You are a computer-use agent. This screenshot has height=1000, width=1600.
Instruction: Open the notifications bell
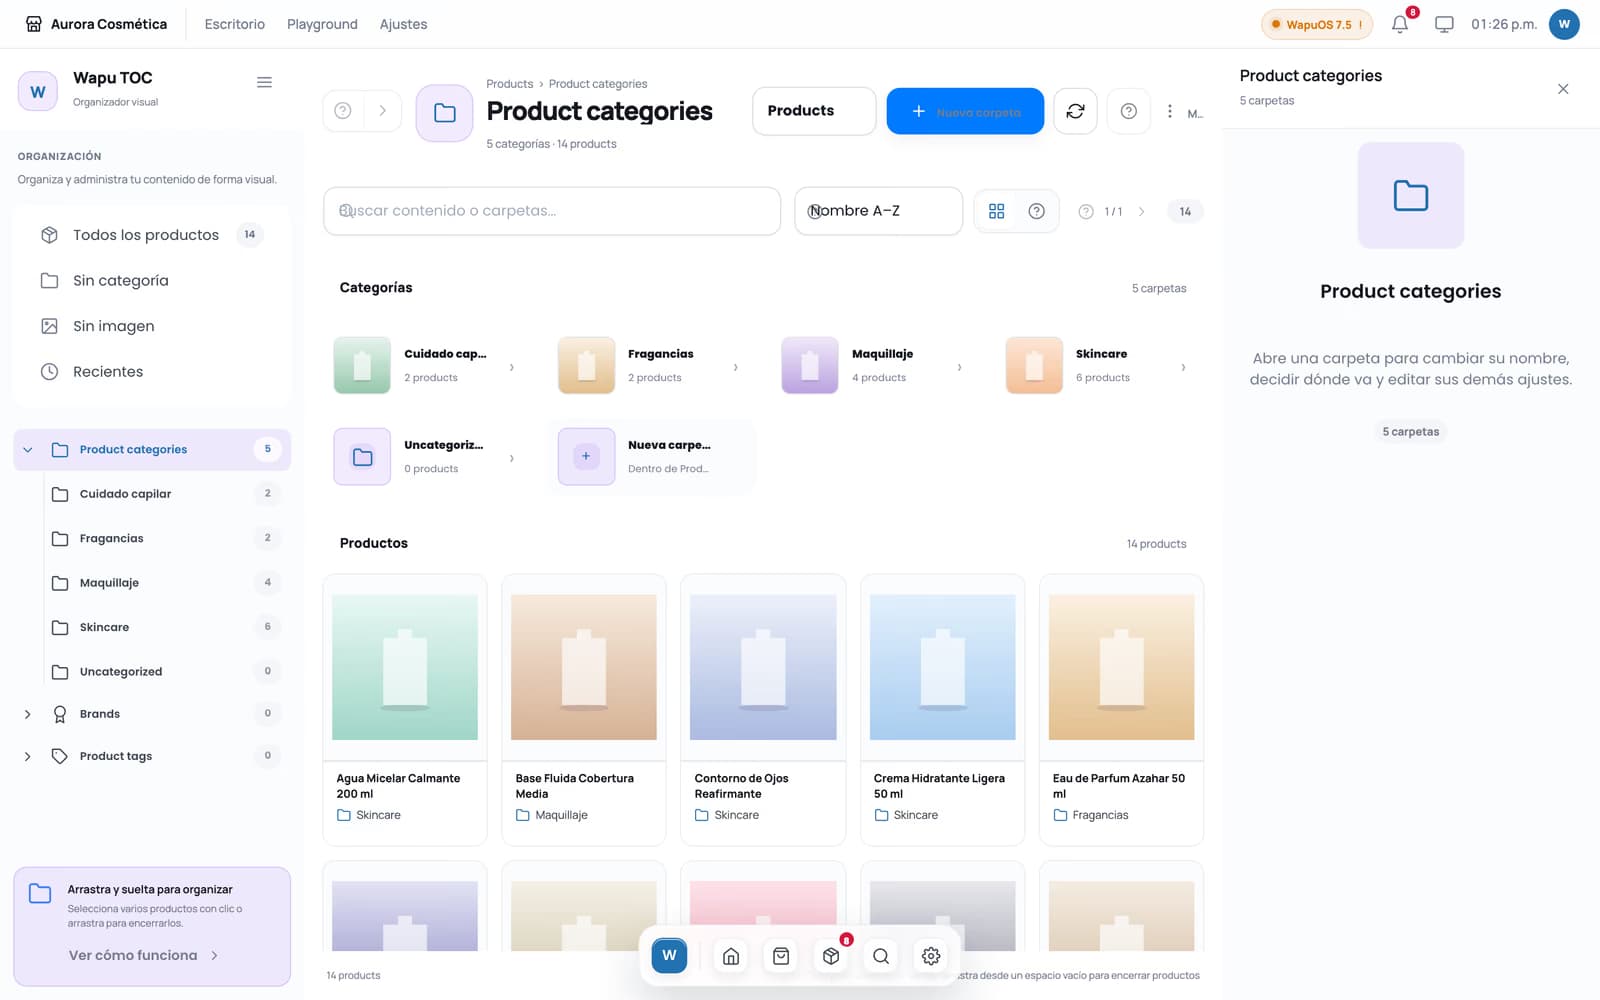(x=1400, y=24)
